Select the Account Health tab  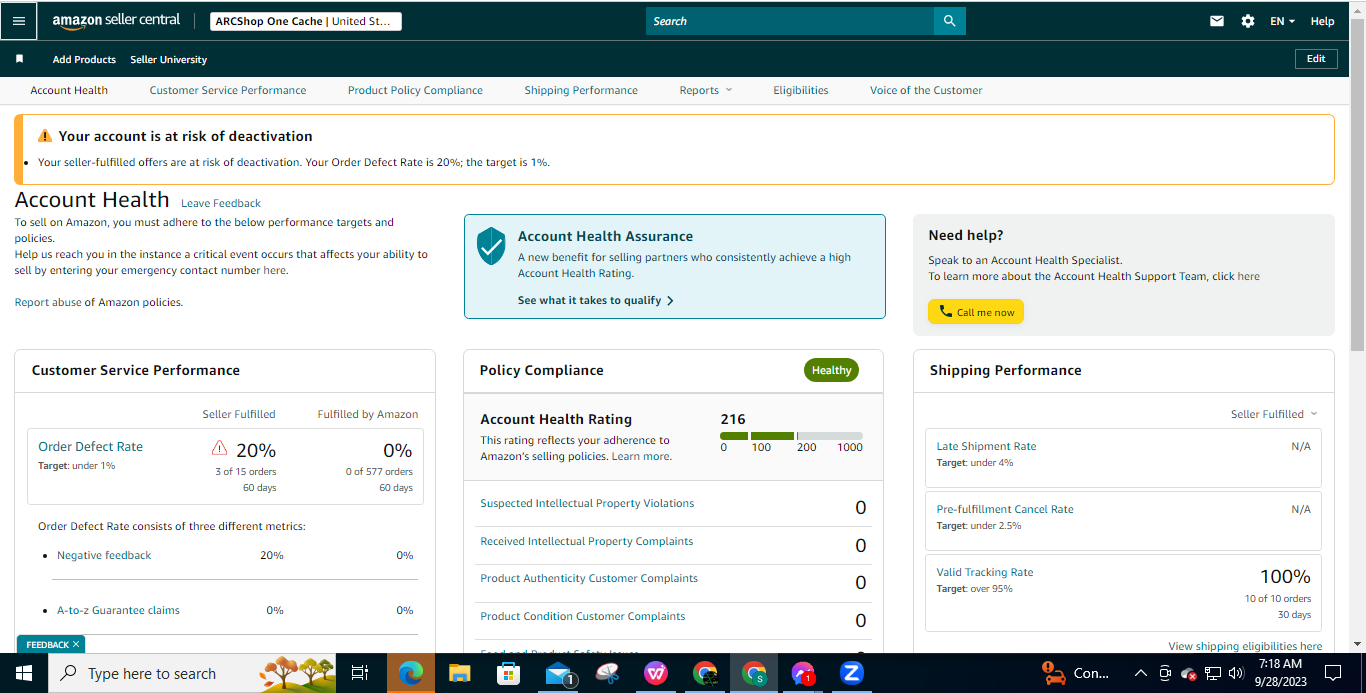click(x=69, y=90)
